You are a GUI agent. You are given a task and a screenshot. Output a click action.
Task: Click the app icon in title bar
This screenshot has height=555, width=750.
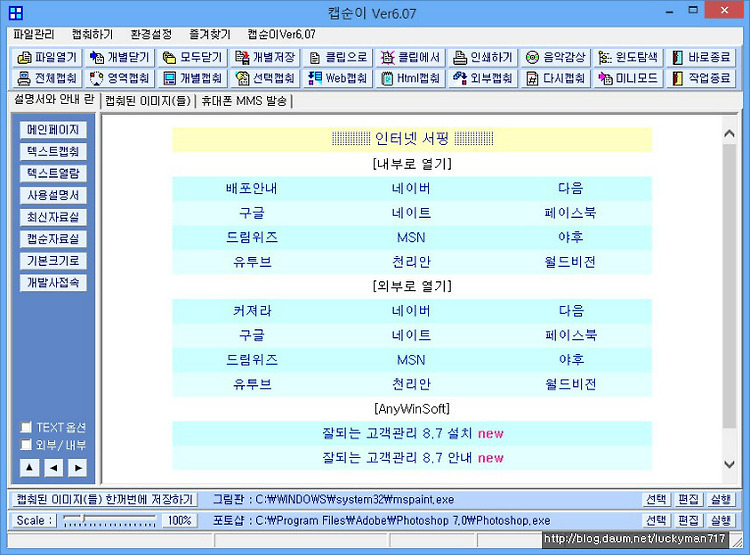click(x=16, y=13)
